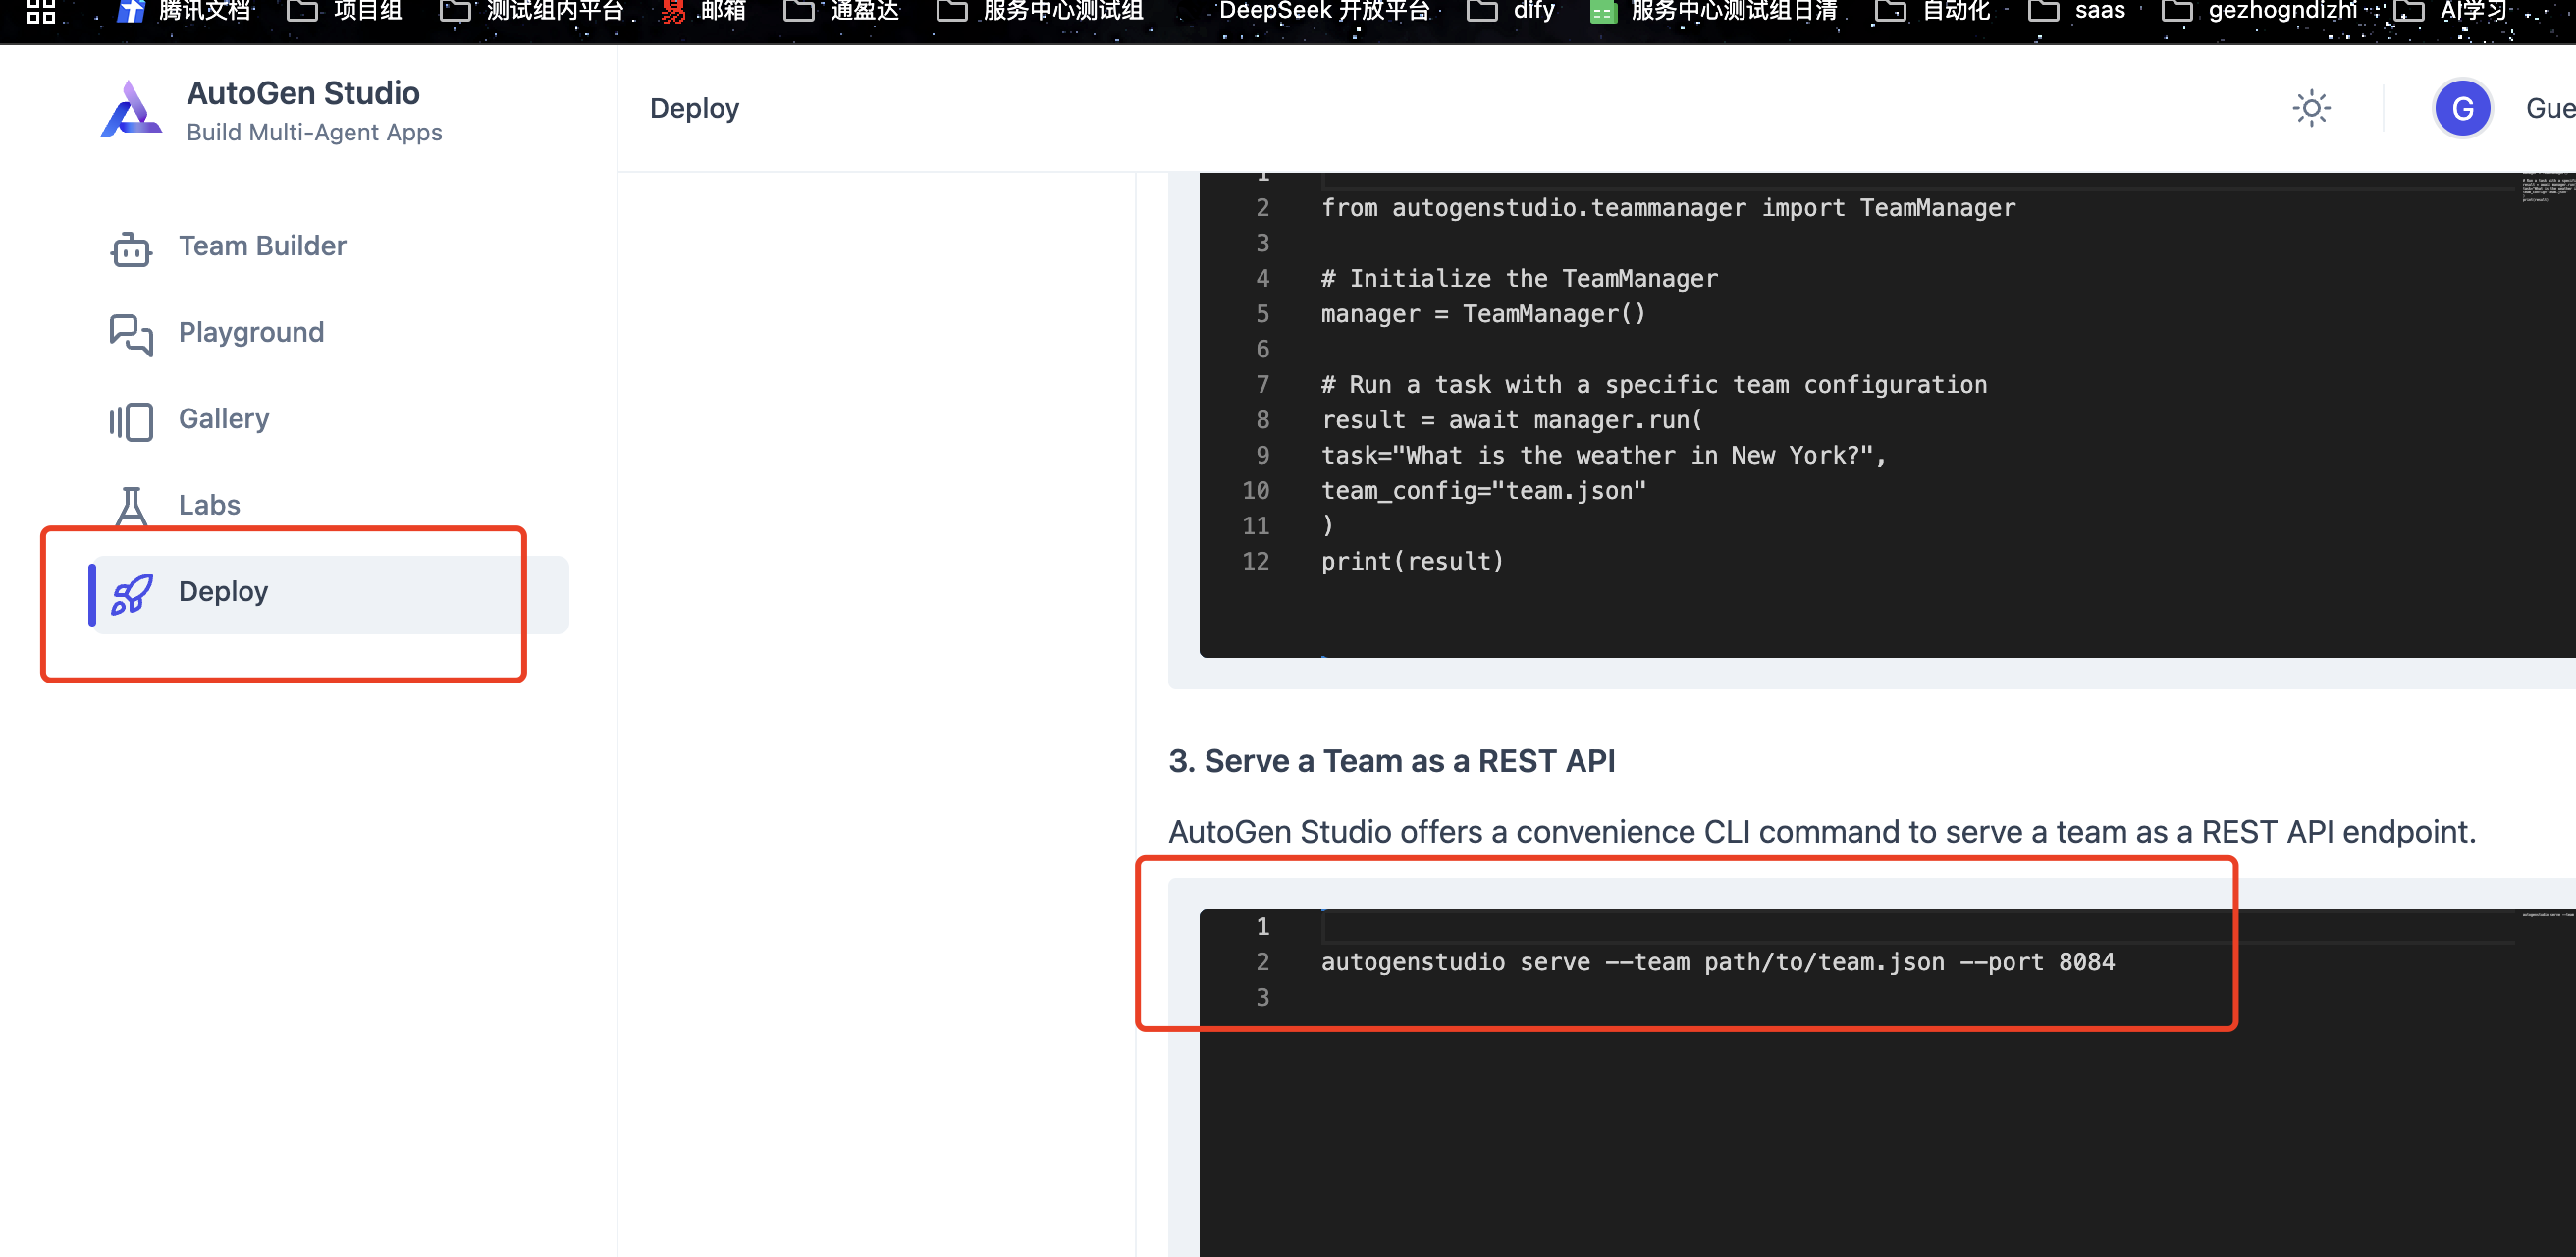Click inside the autogenstudio serve command line

[1716, 962]
